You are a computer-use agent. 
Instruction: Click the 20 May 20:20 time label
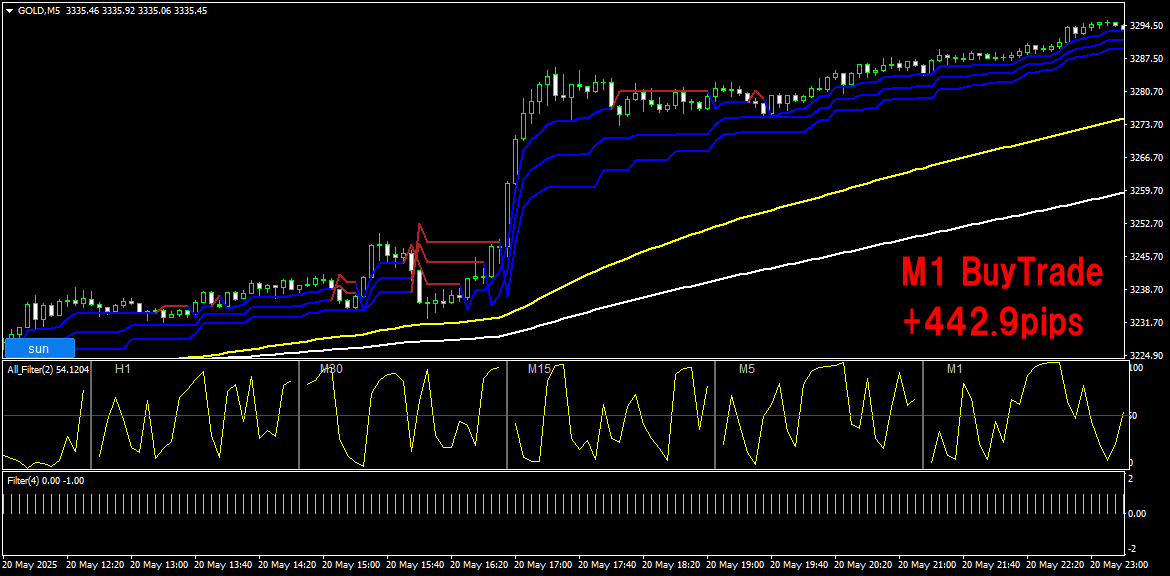[863, 565]
